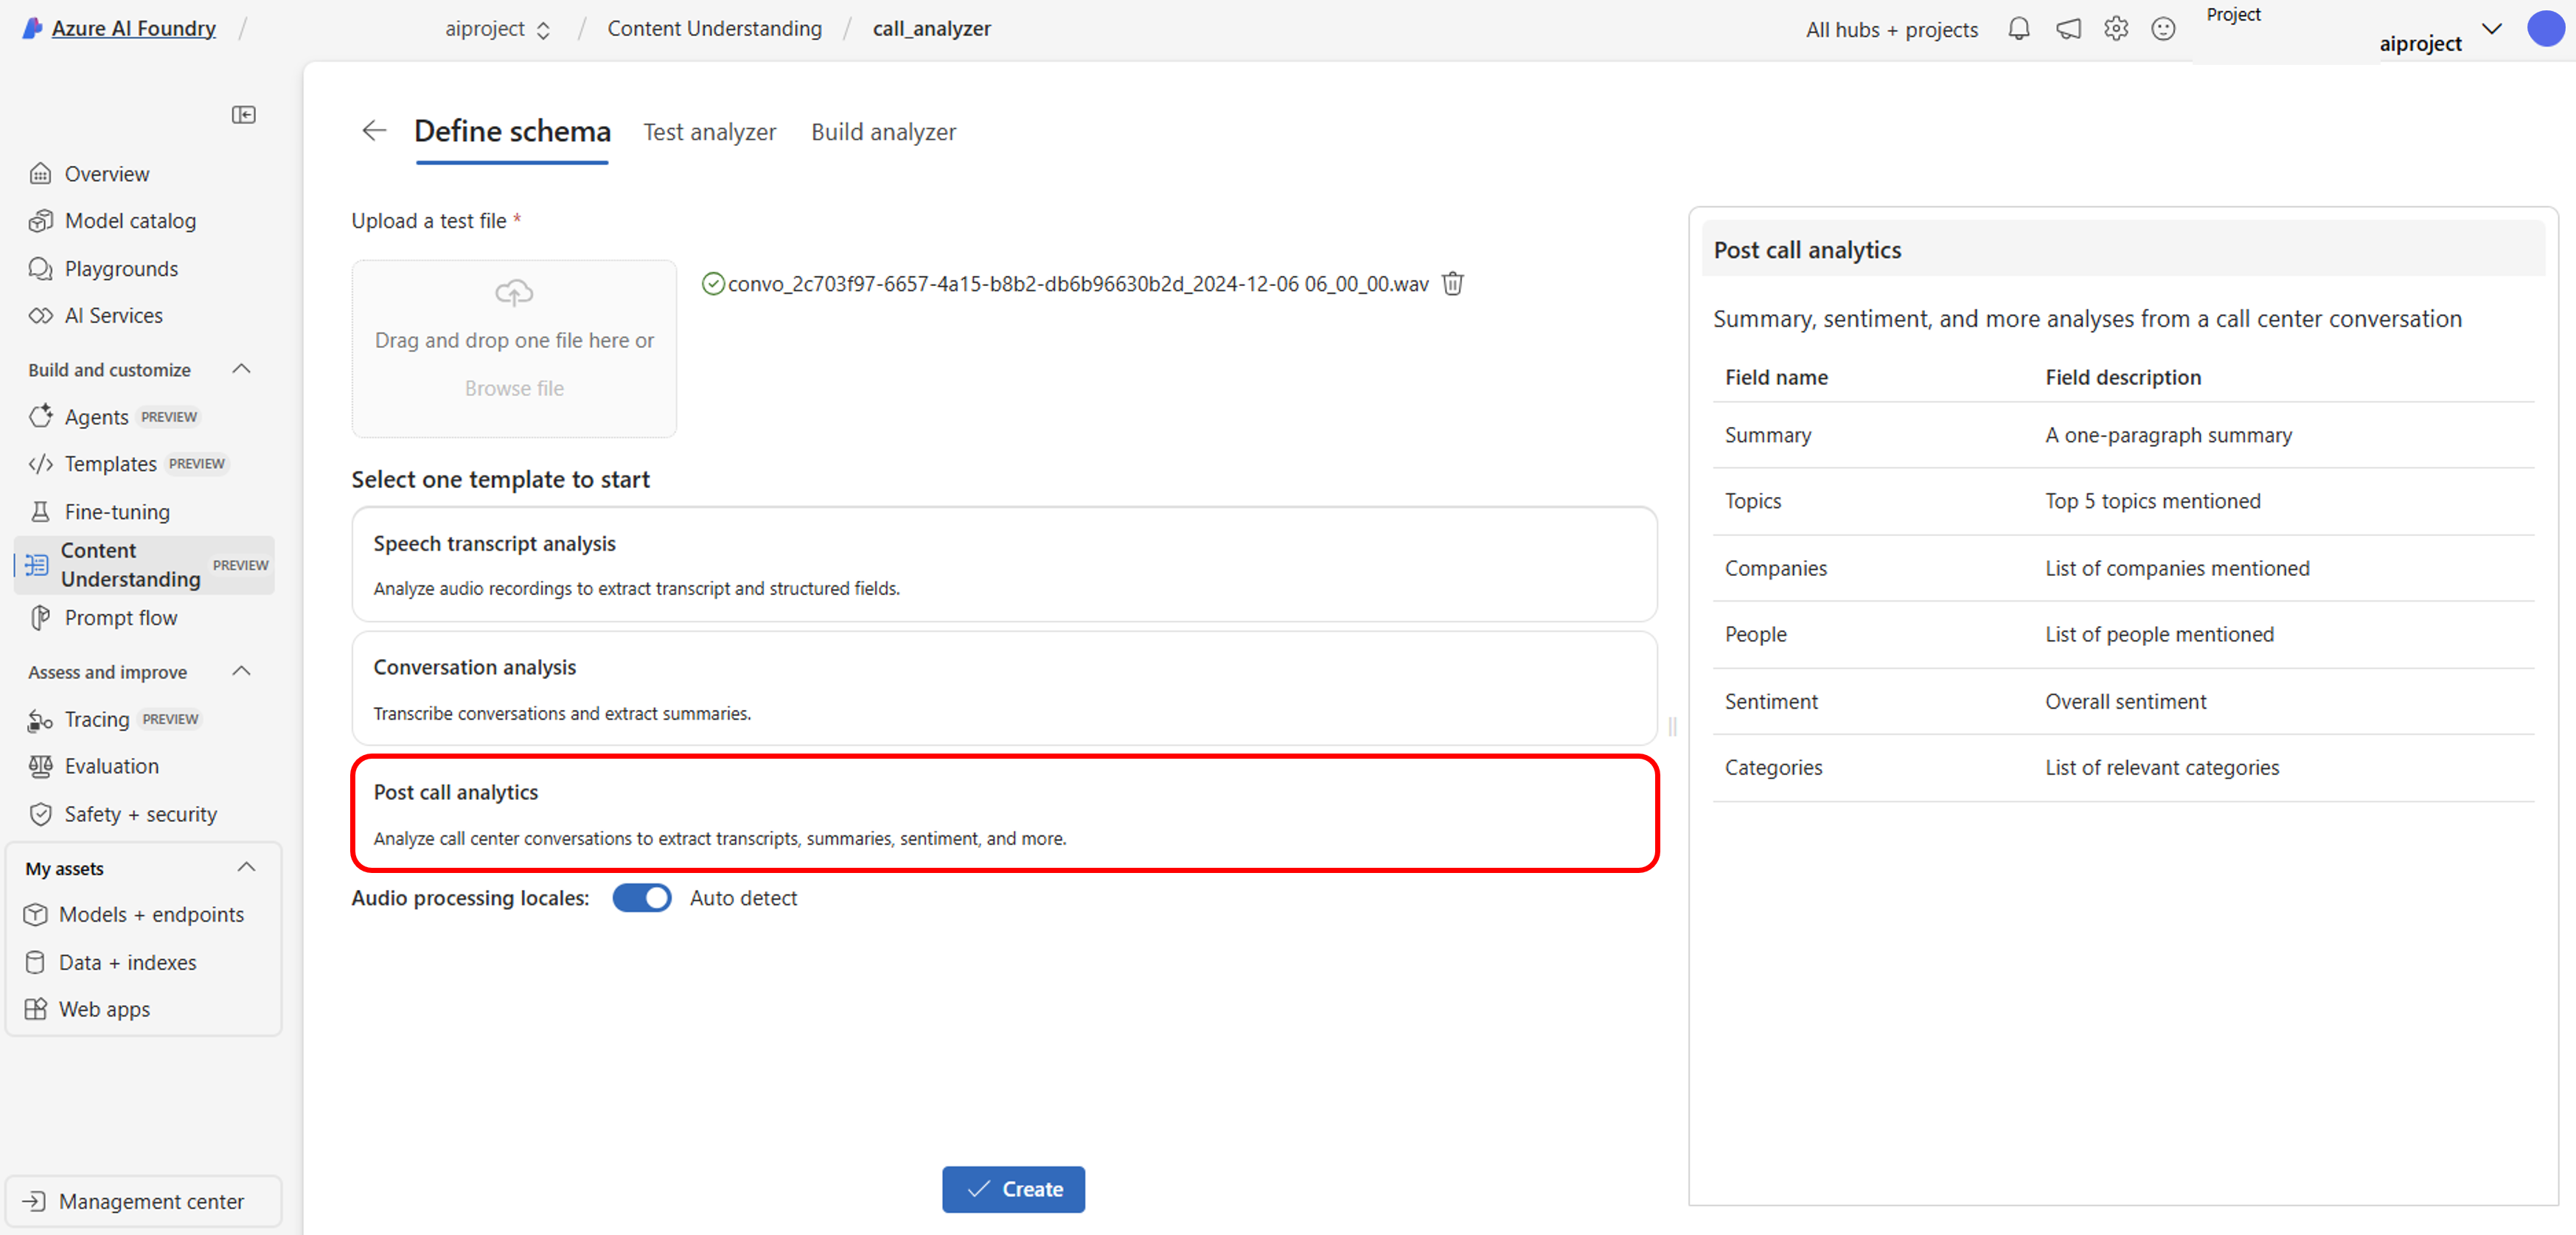The height and width of the screenshot is (1235, 2576).
Task: Go back using the left arrow
Action: 374,131
